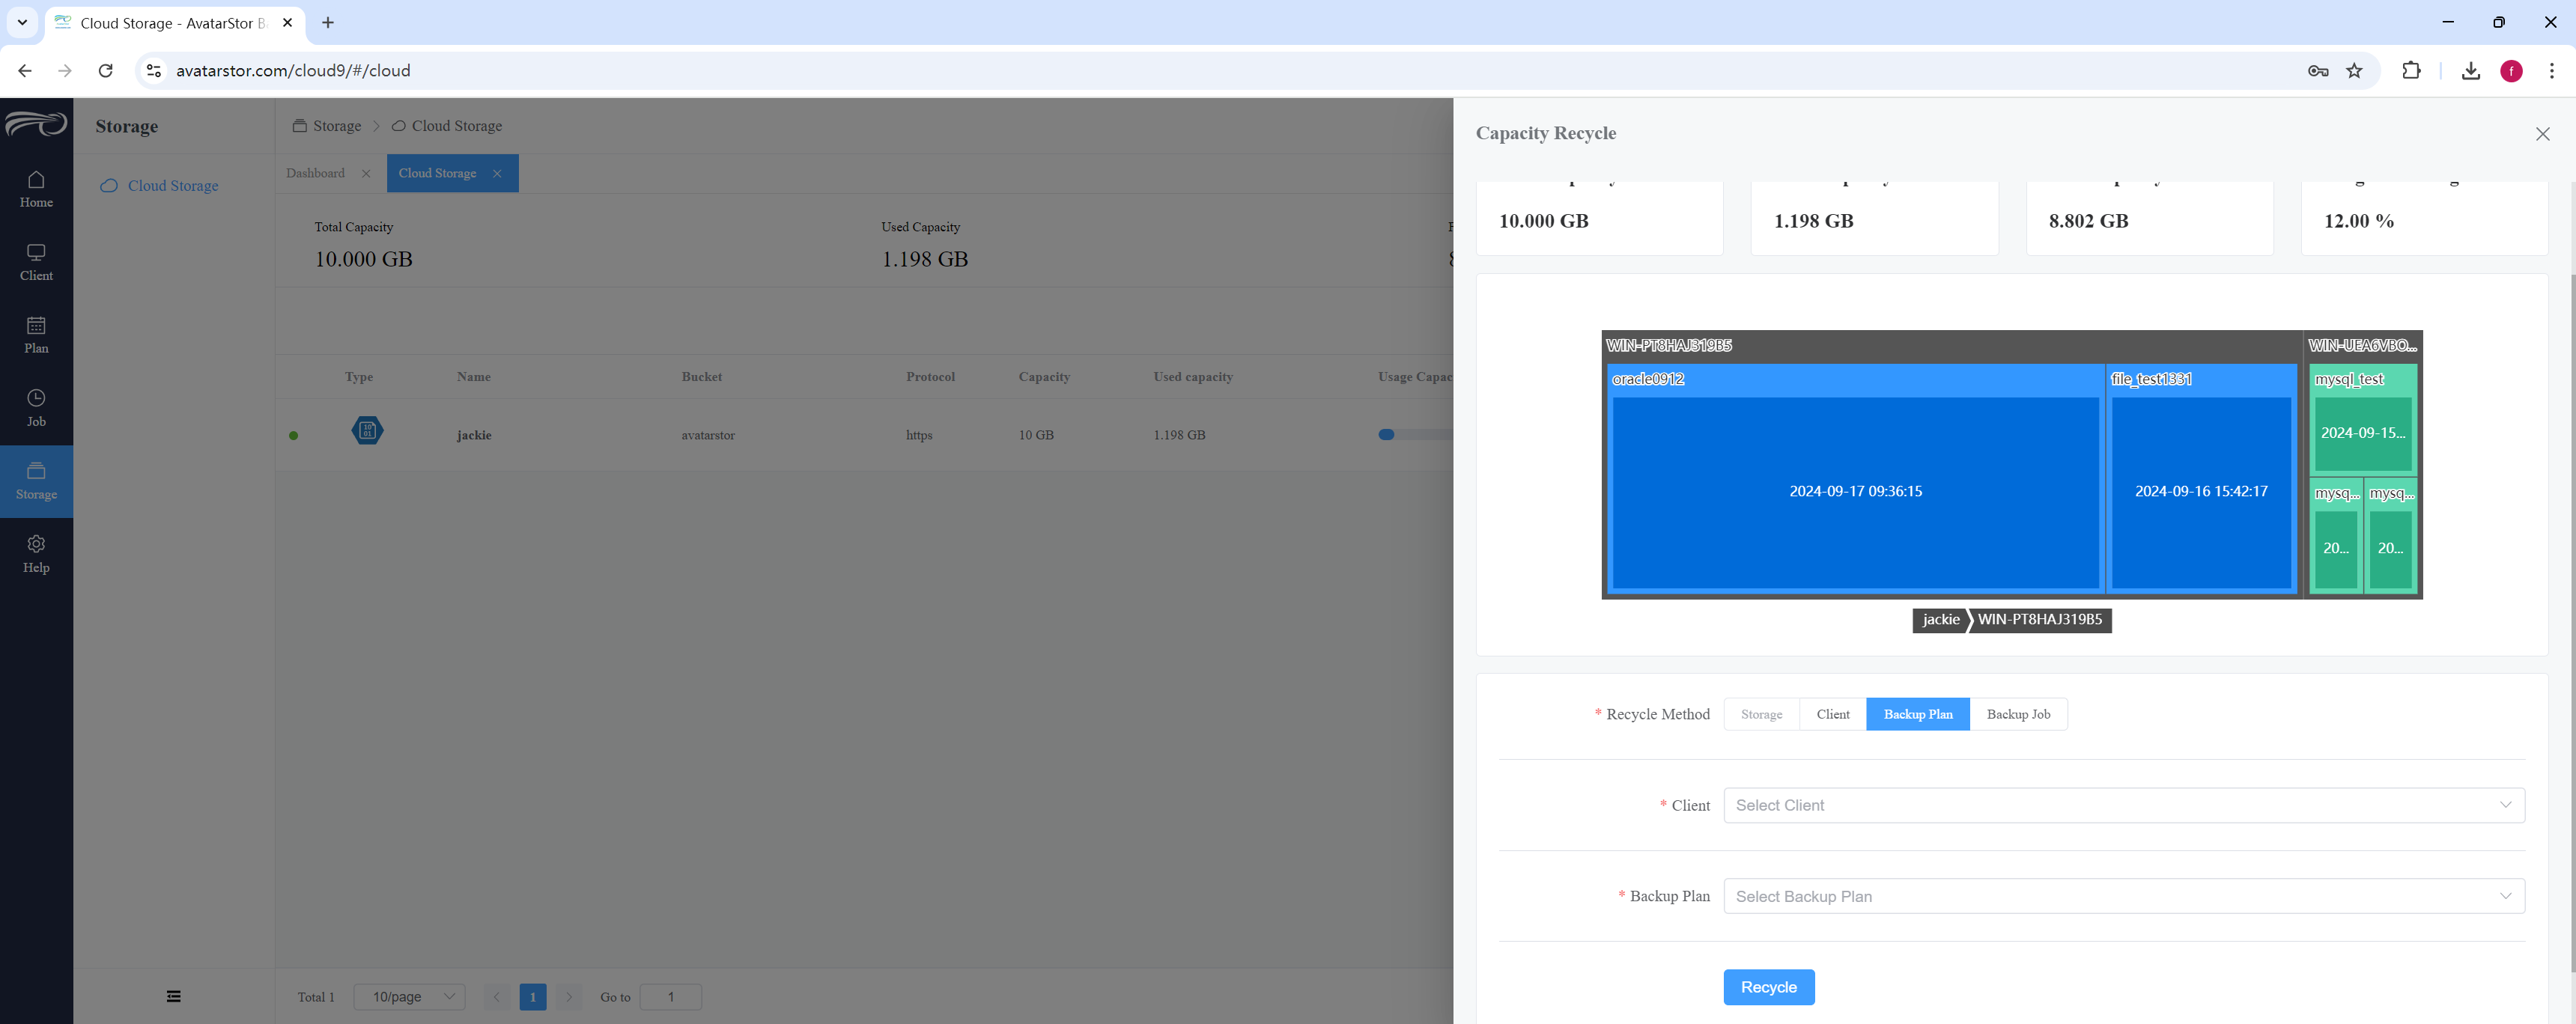Viewport: 2576px width, 1024px height.
Task: Click oracle0912 backup block 2024-09-17 09:36:15
Action: [x=1855, y=491]
